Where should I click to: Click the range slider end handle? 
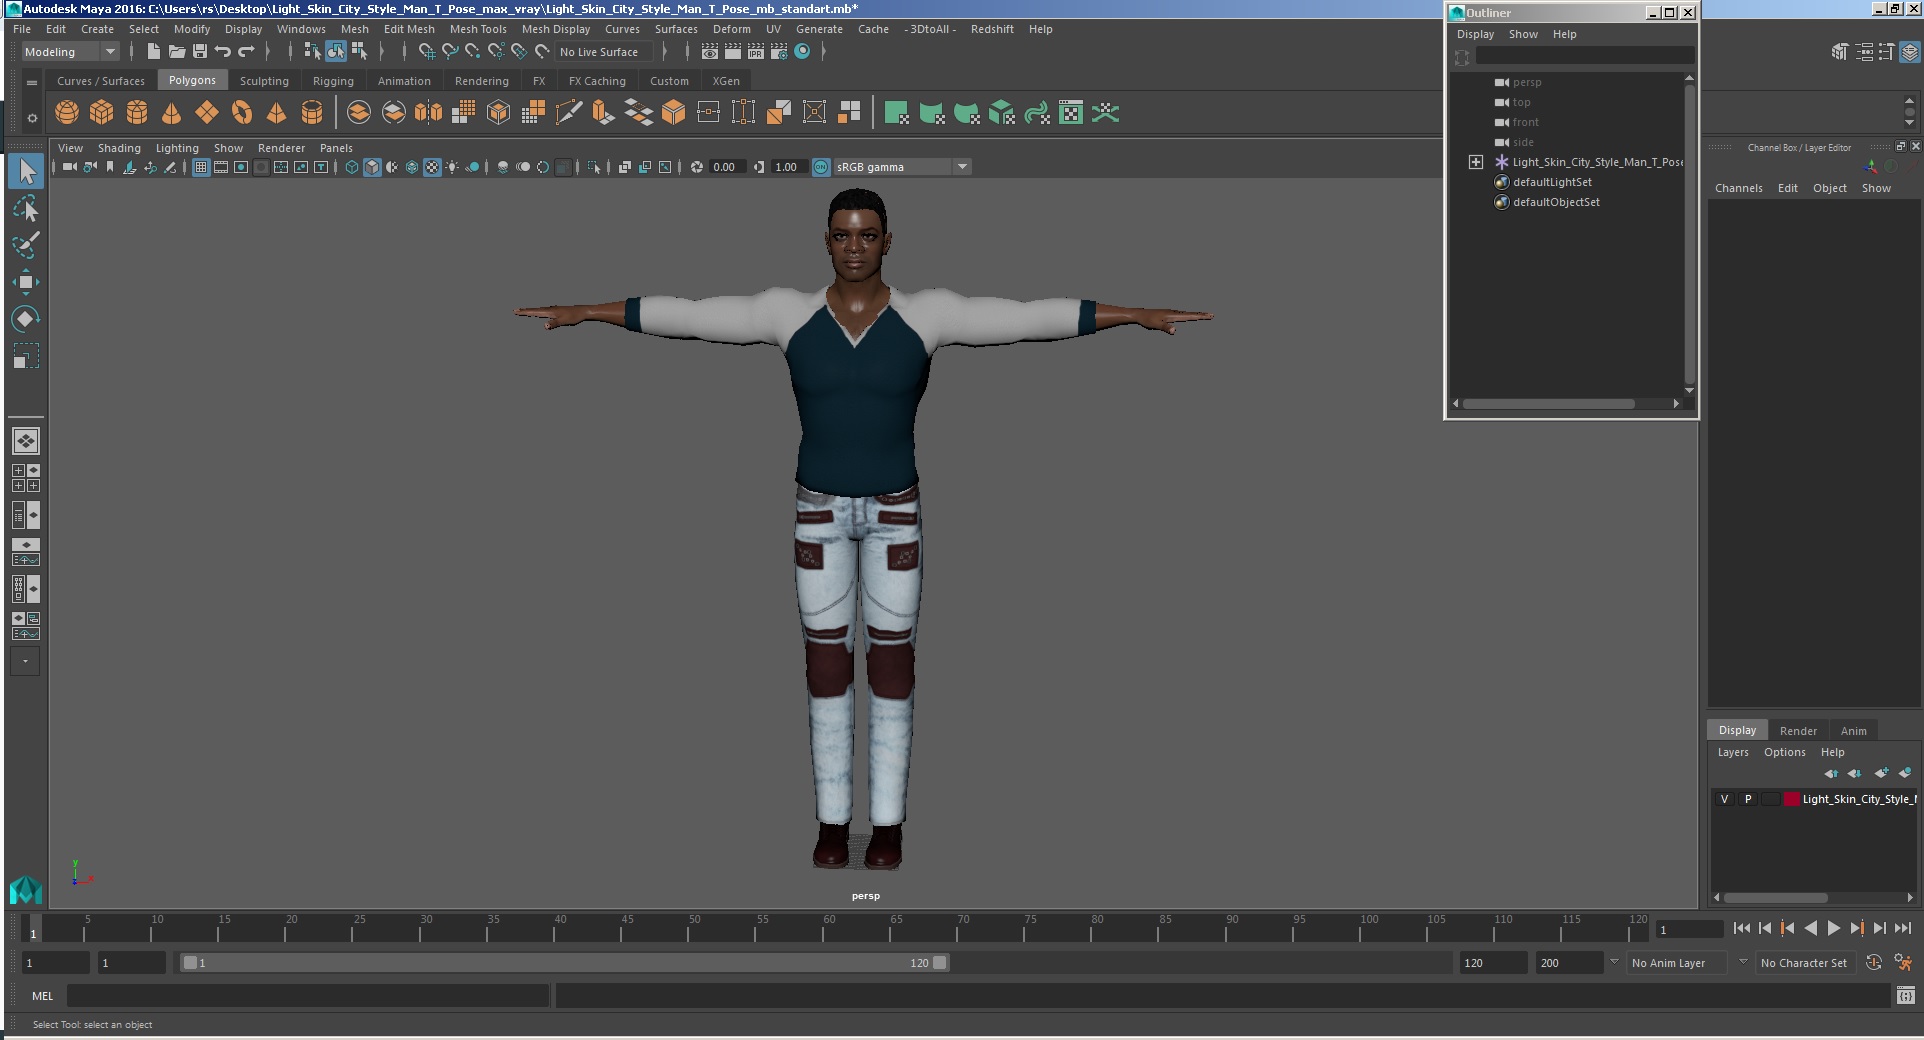[940, 963]
